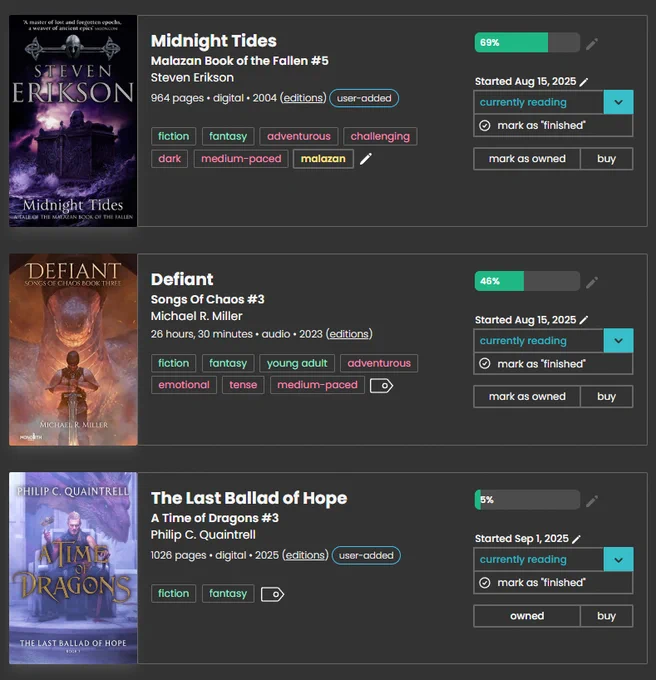Open author Steven Erikson

pos(192,78)
